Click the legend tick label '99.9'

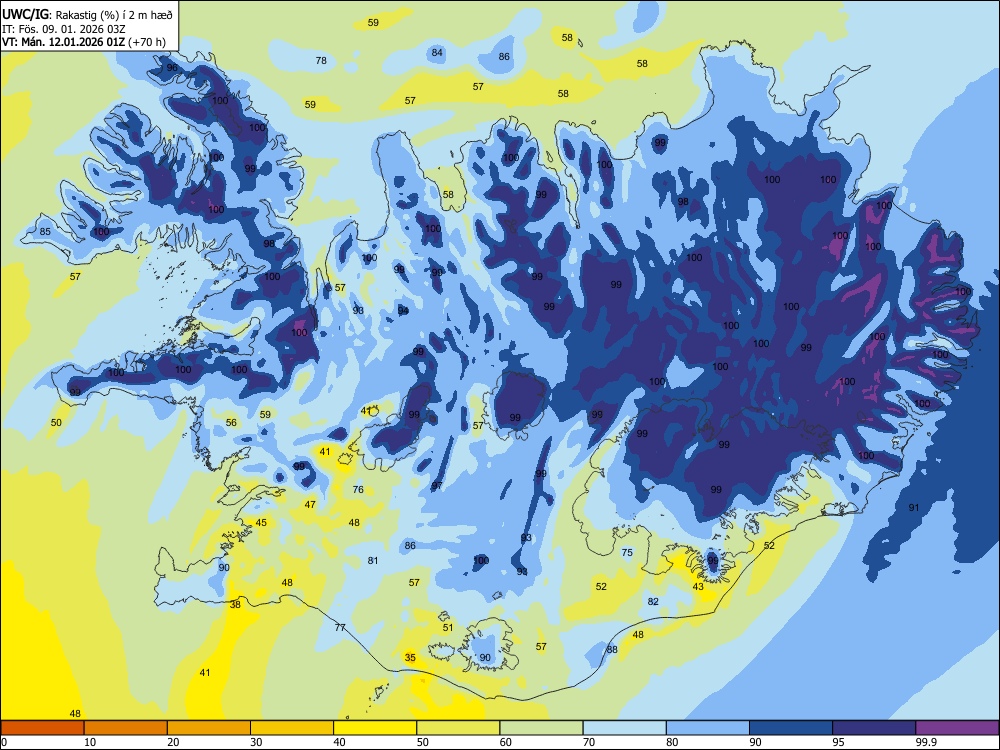click(x=926, y=742)
